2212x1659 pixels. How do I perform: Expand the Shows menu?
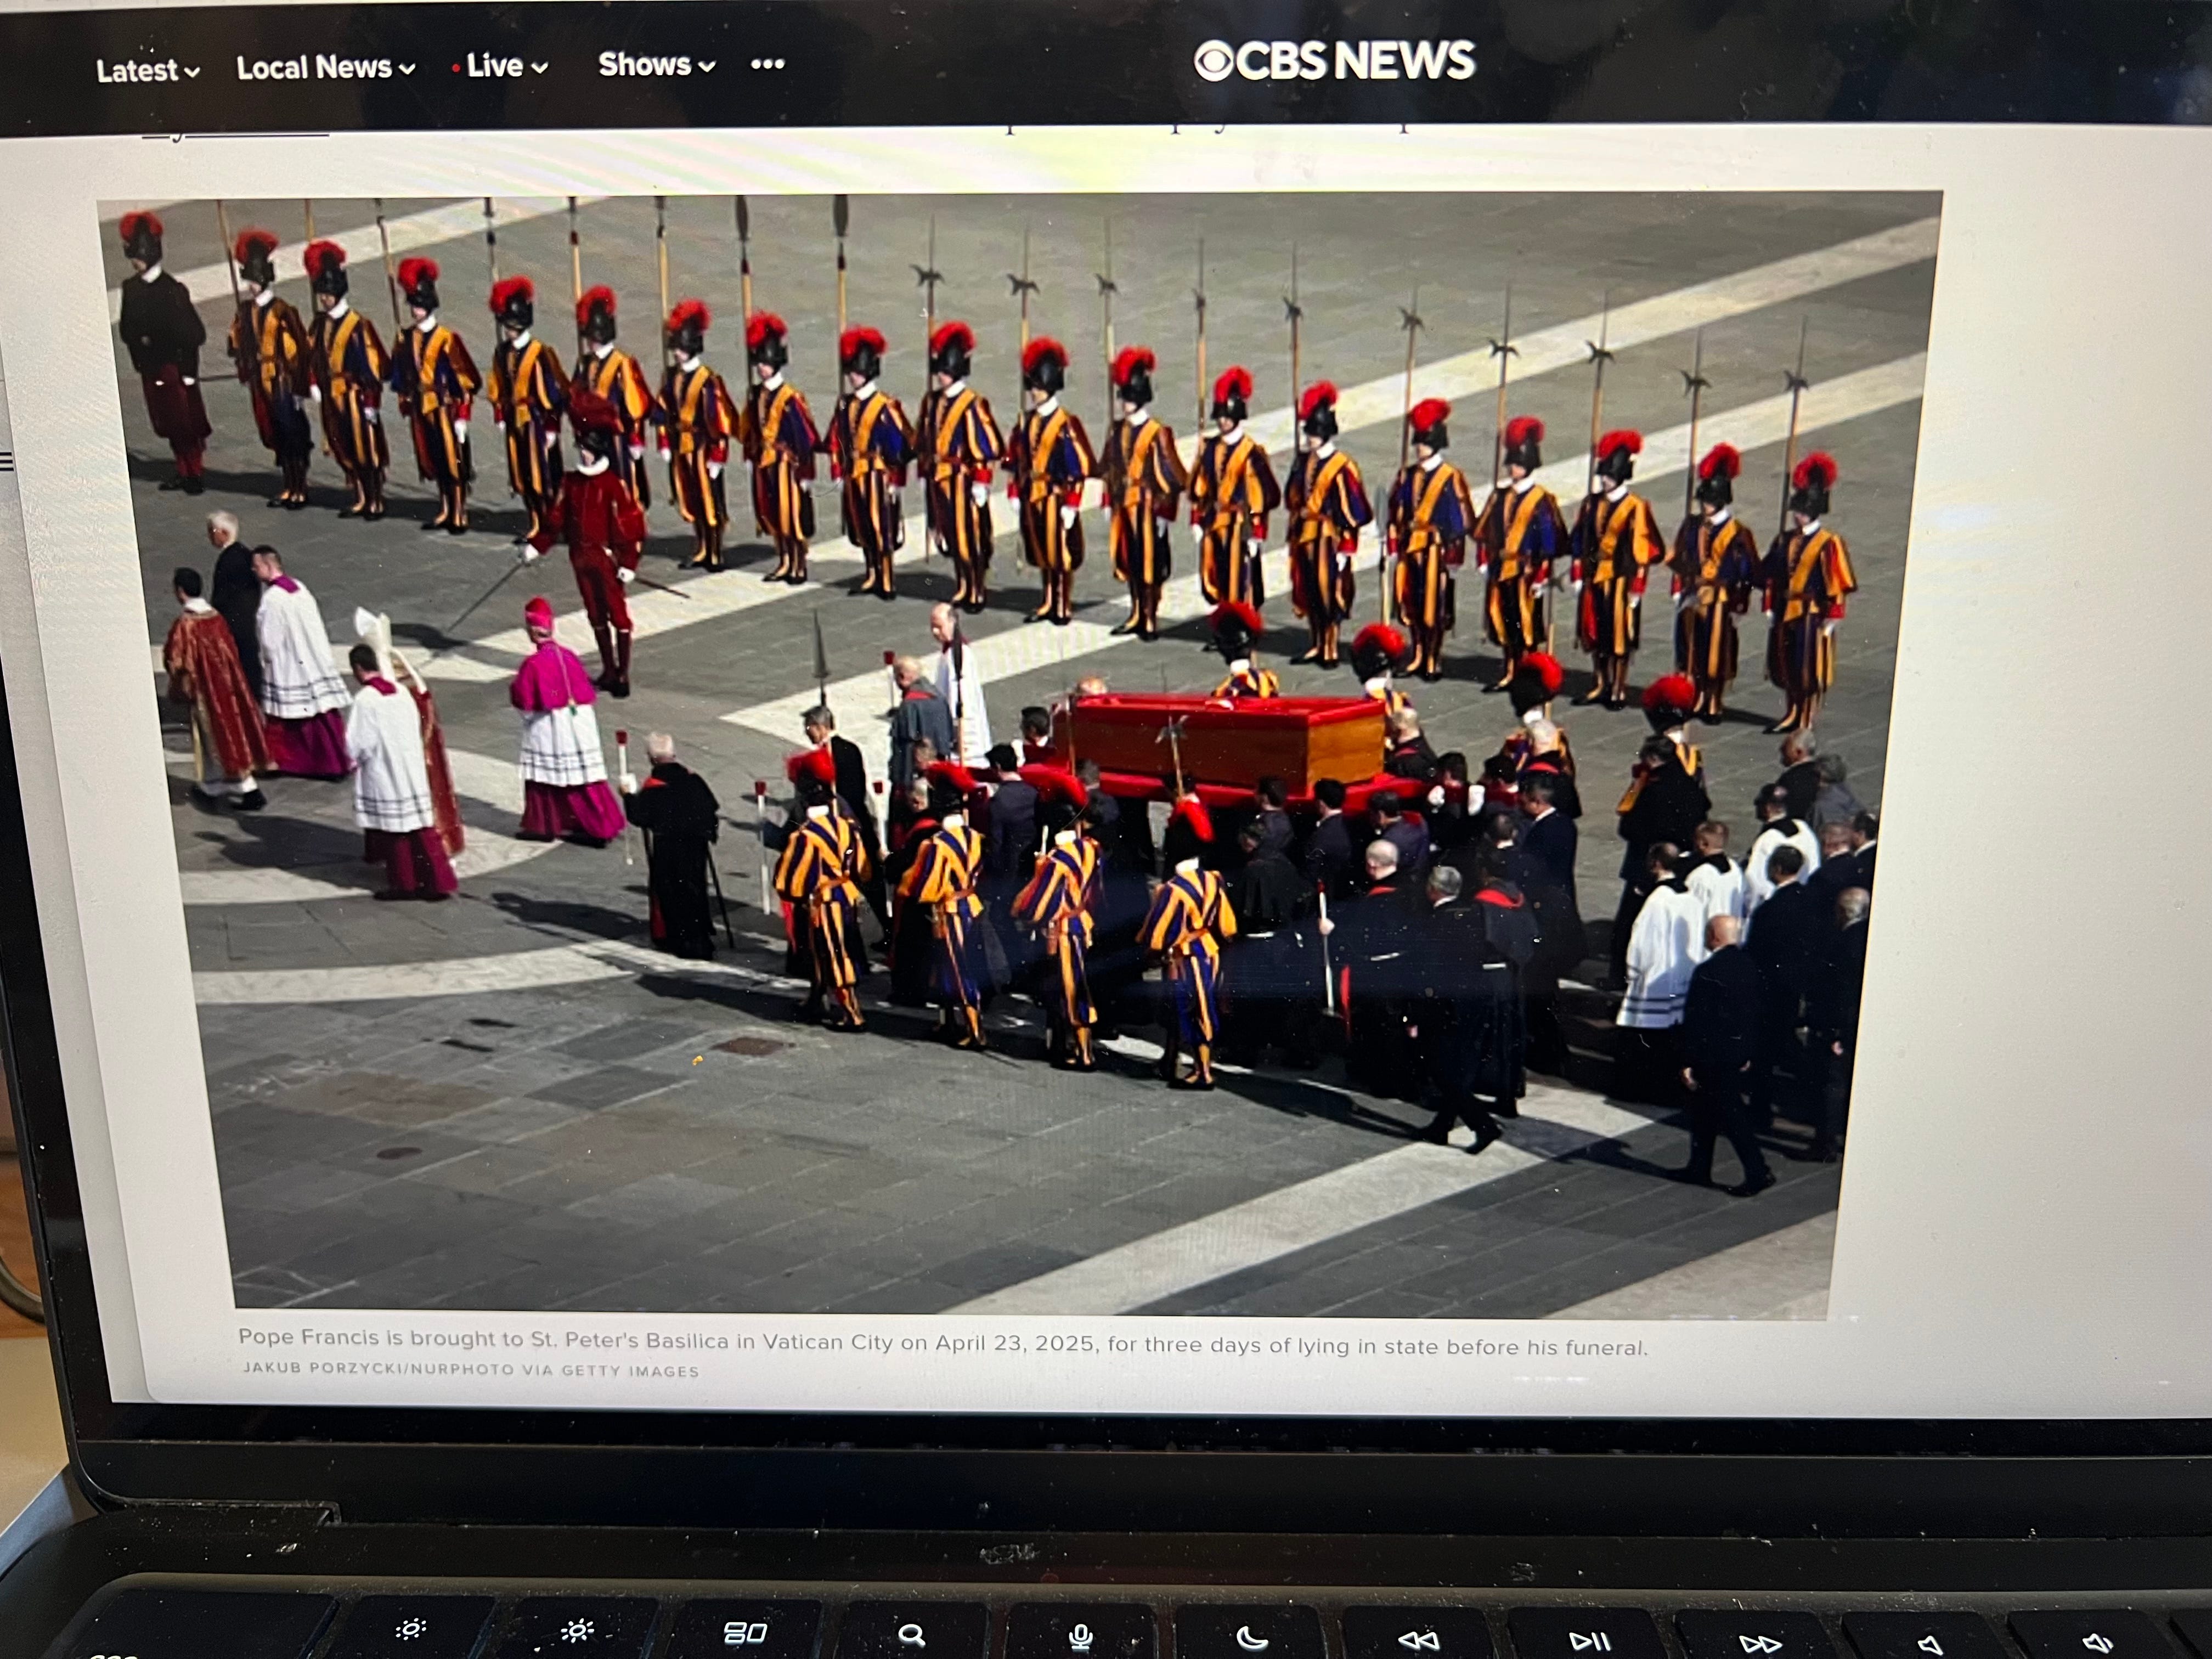pyautogui.click(x=656, y=65)
